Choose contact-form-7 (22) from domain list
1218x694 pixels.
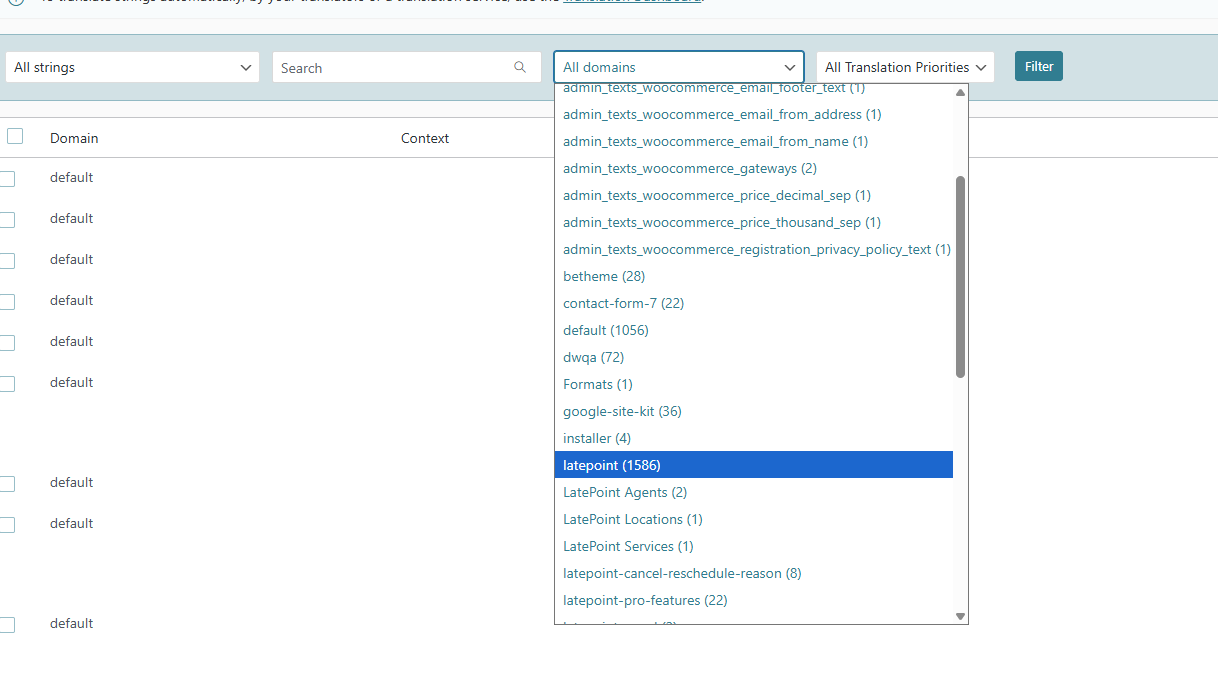click(623, 303)
